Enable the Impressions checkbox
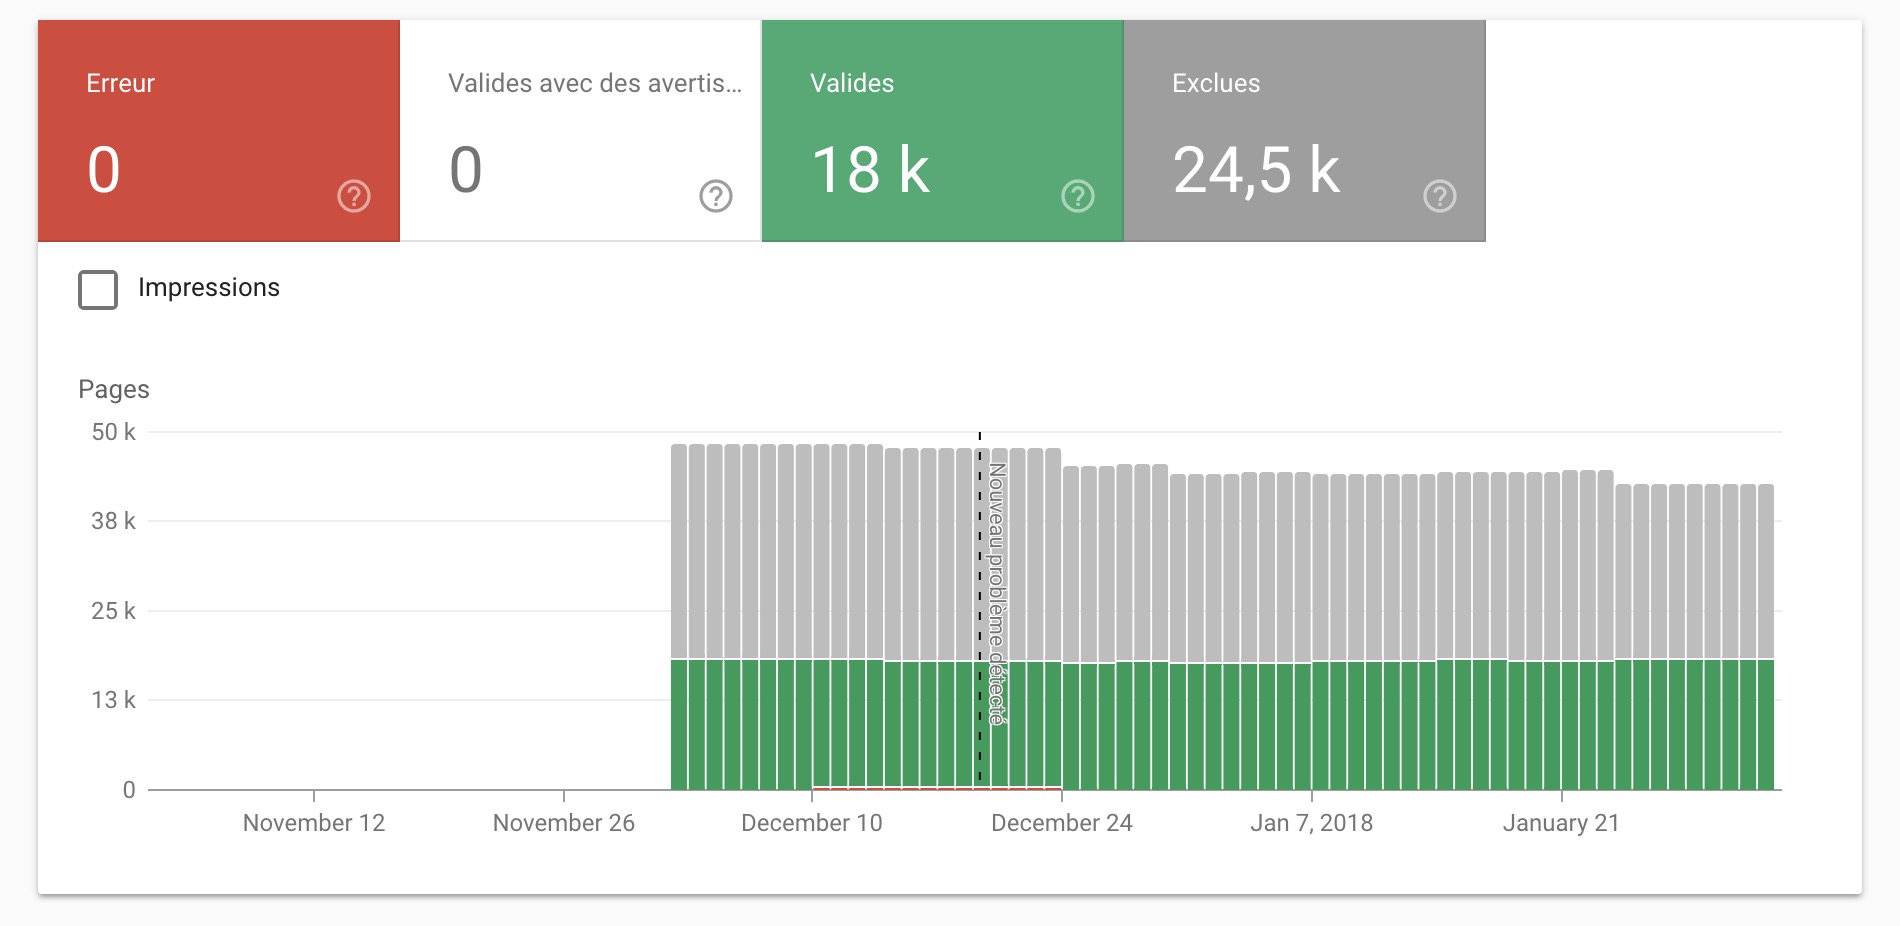The height and width of the screenshot is (926, 1900). (x=98, y=289)
